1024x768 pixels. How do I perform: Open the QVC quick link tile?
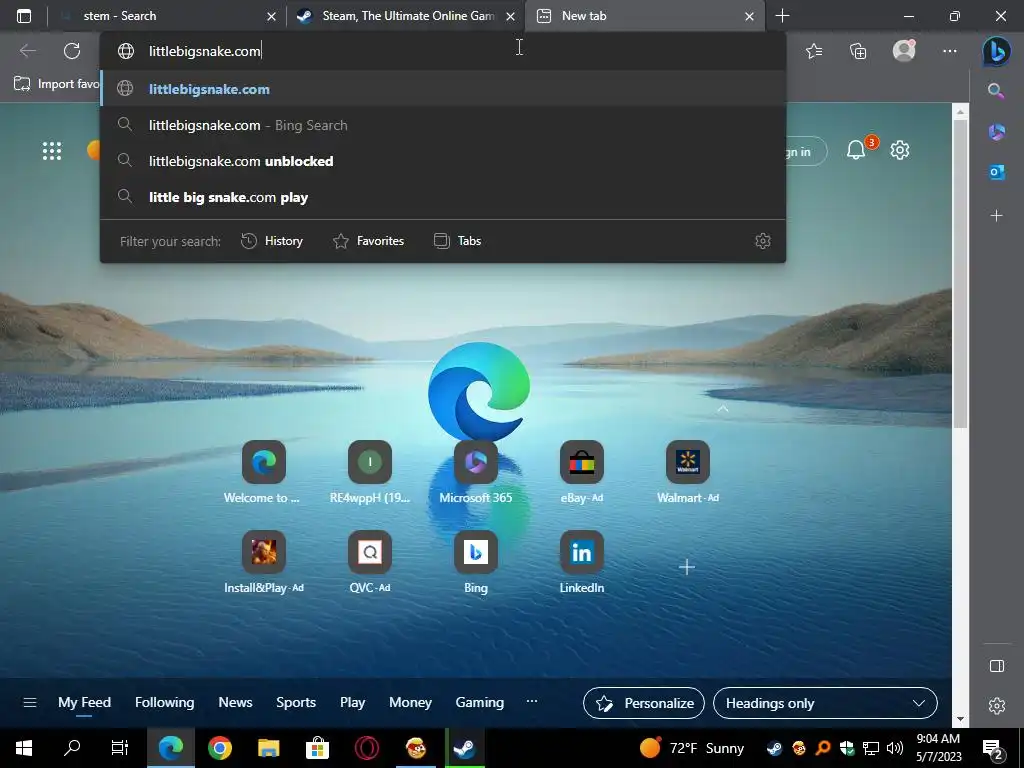[370, 552]
